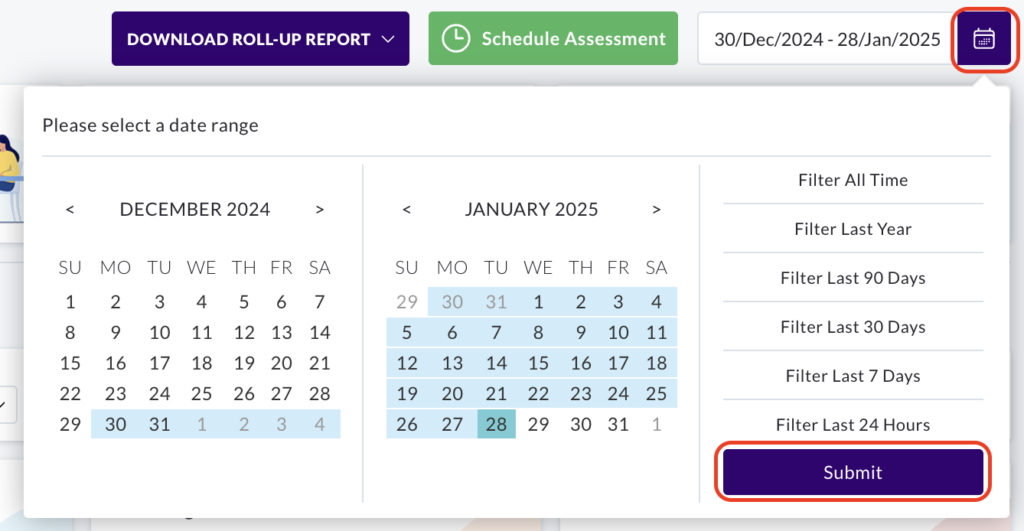Pick Filter Last 7 Days

[x=853, y=376]
